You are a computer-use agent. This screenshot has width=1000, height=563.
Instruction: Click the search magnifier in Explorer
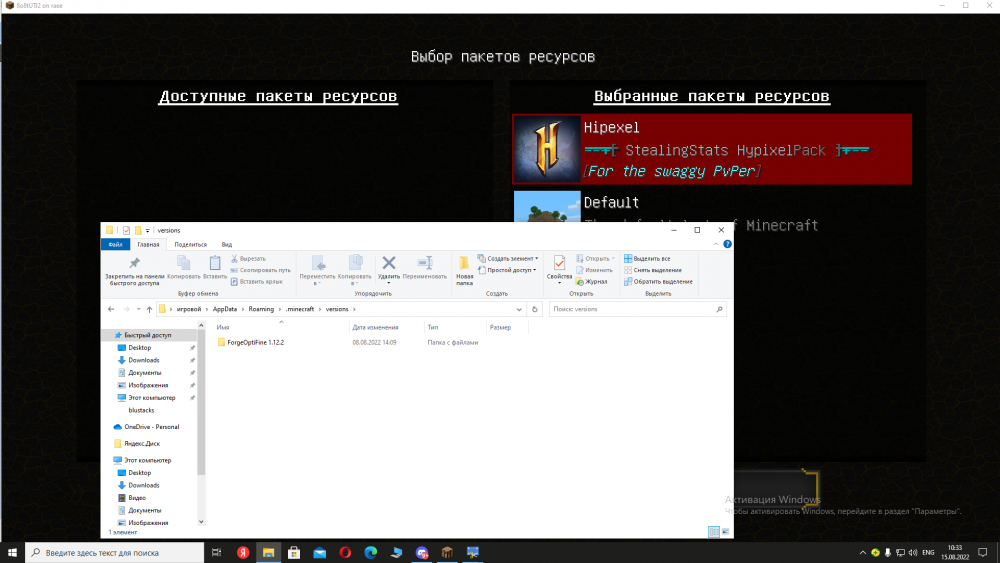(719, 309)
